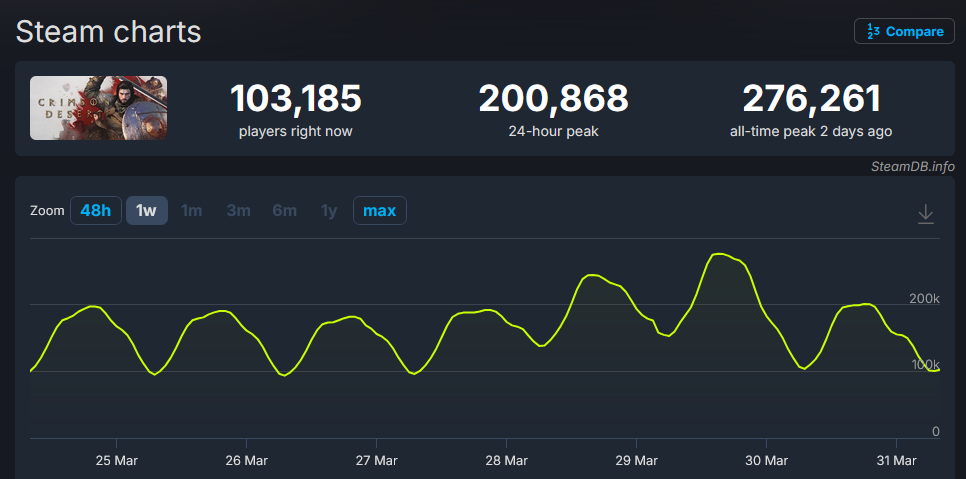Select the 1w zoom range

pyautogui.click(x=147, y=211)
